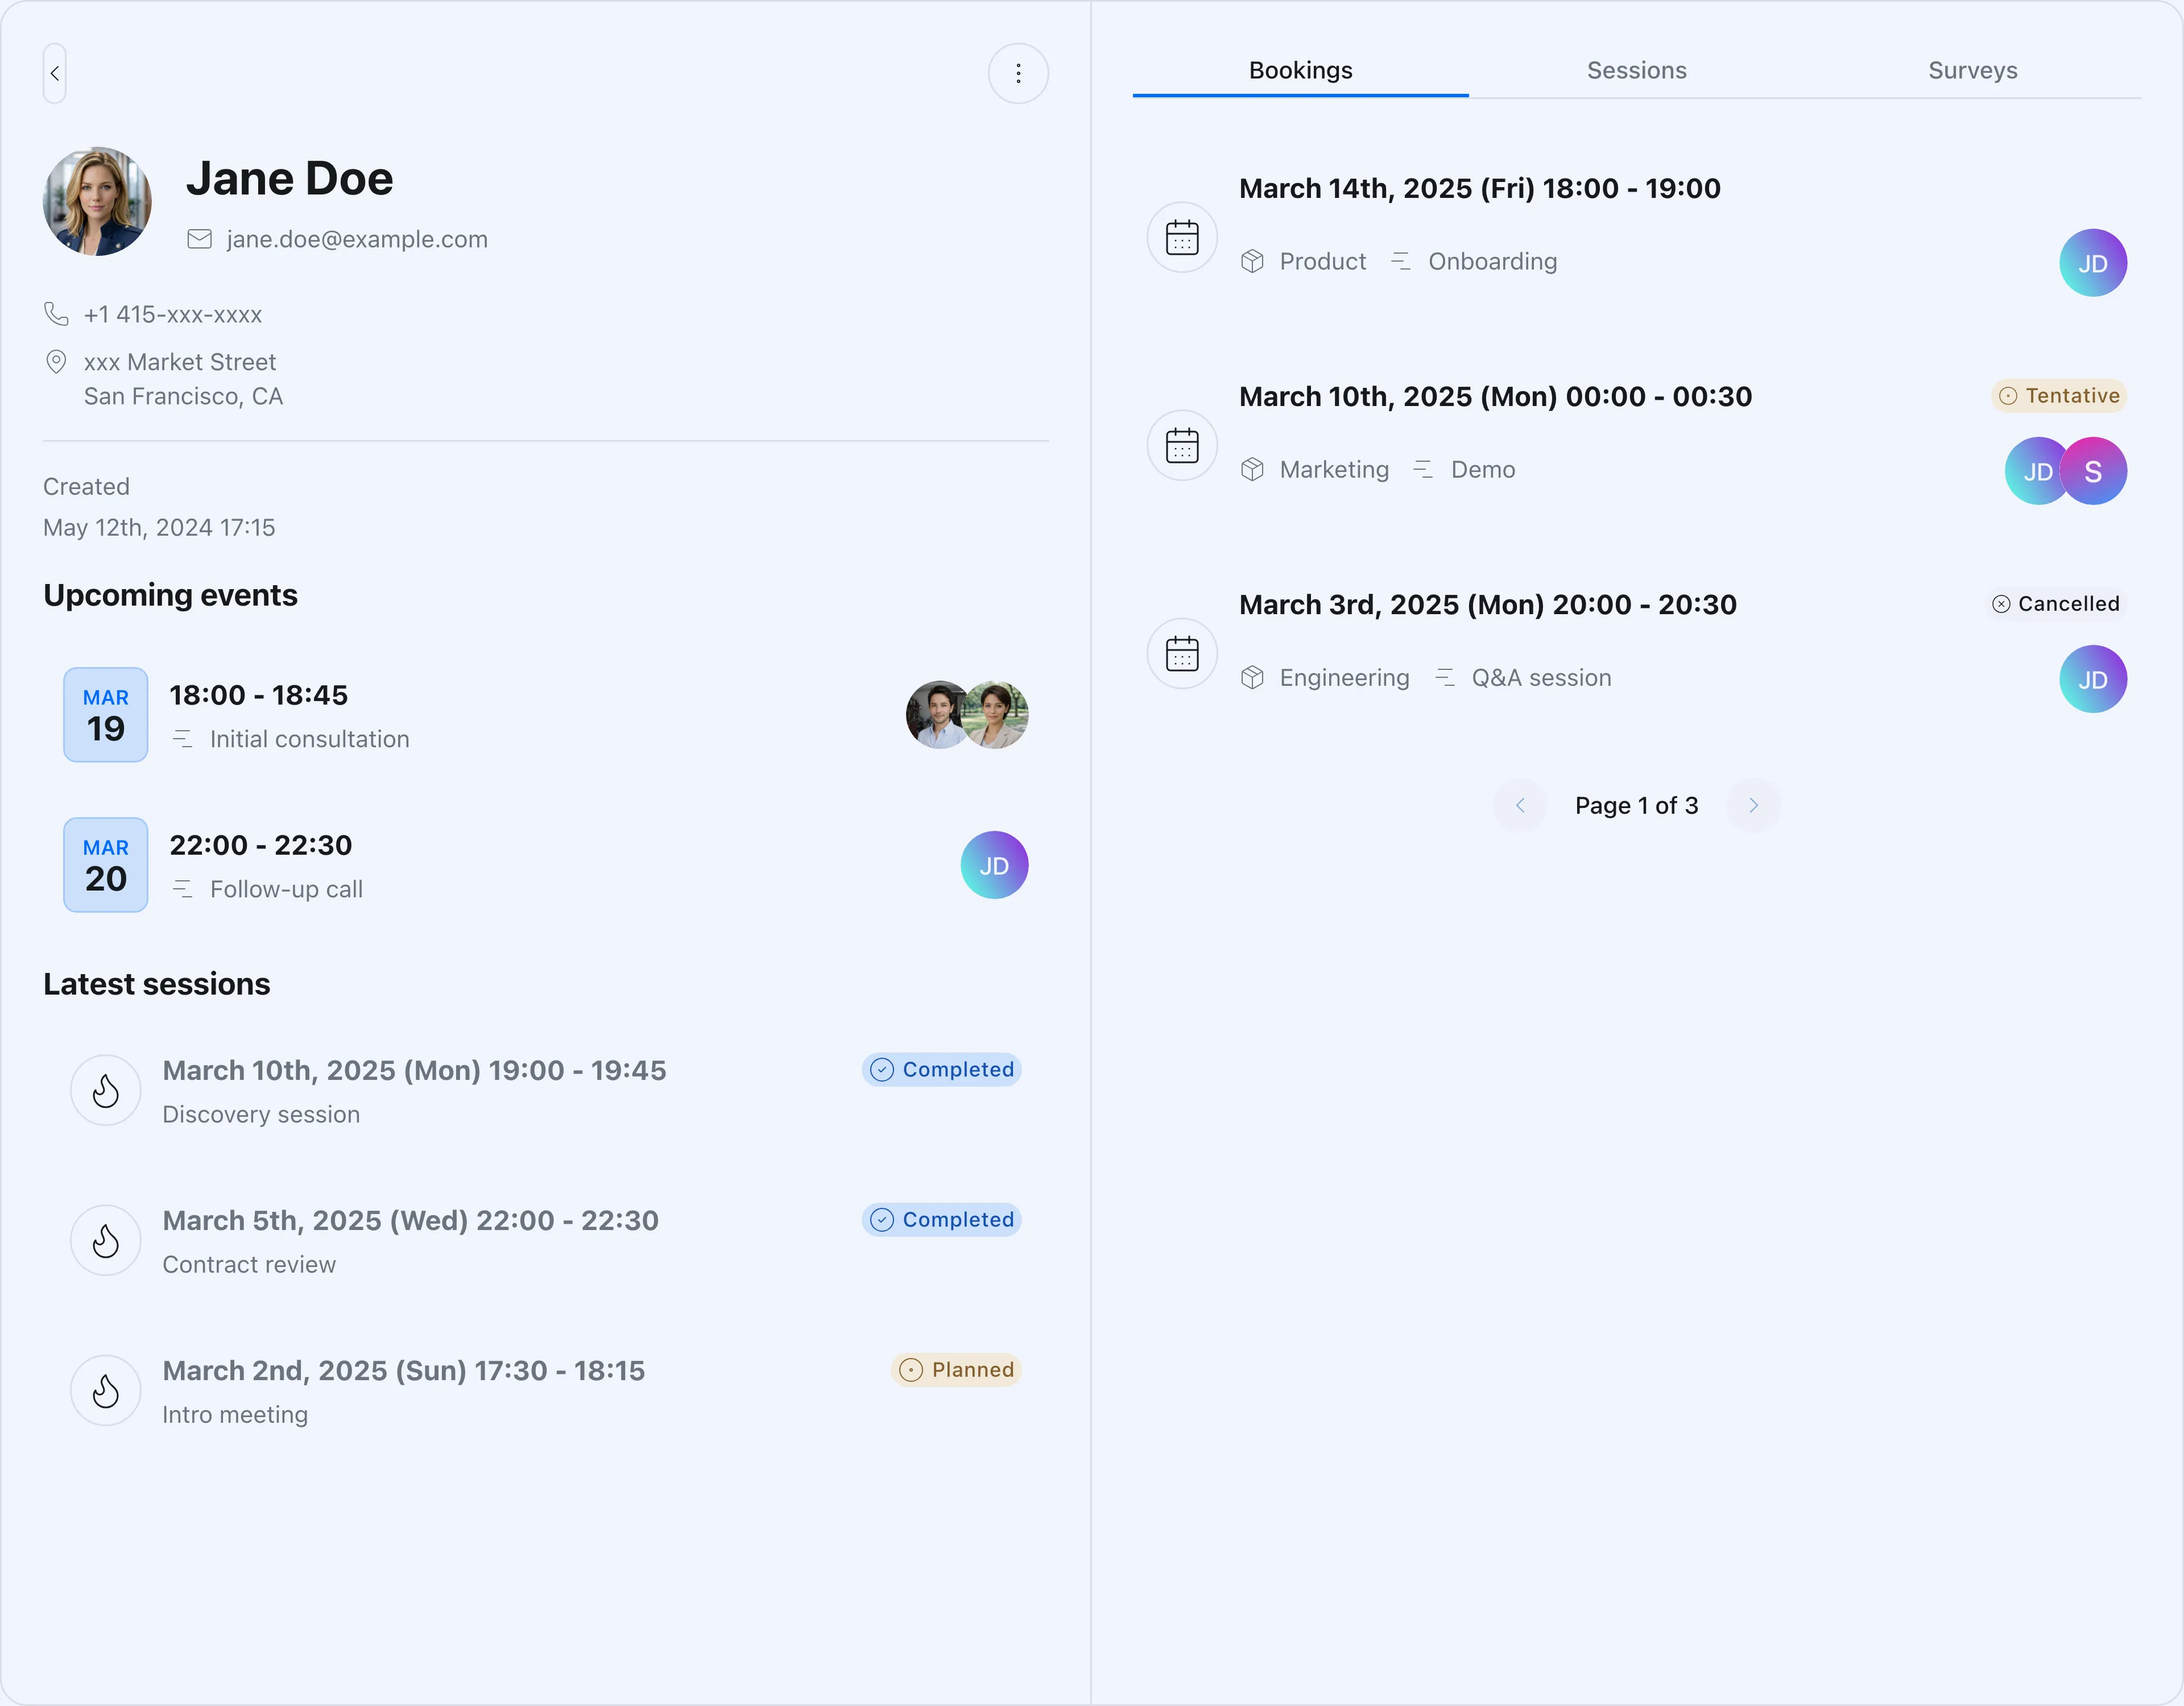Switch to the Surveys tab

point(1972,70)
